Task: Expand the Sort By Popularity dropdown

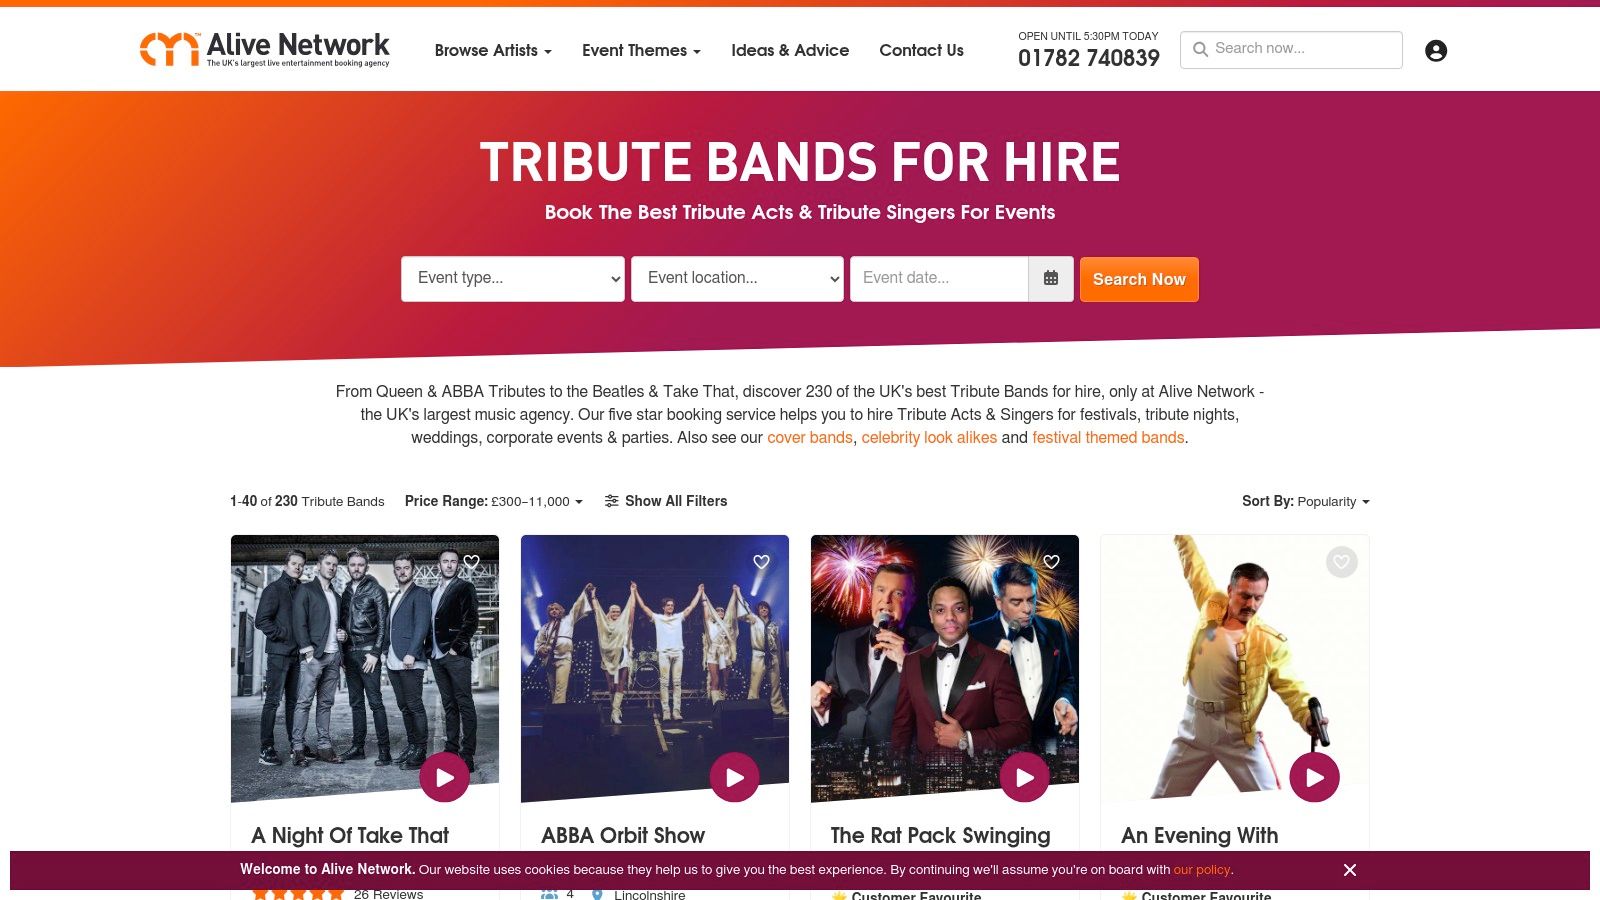Action: (x=1306, y=502)
